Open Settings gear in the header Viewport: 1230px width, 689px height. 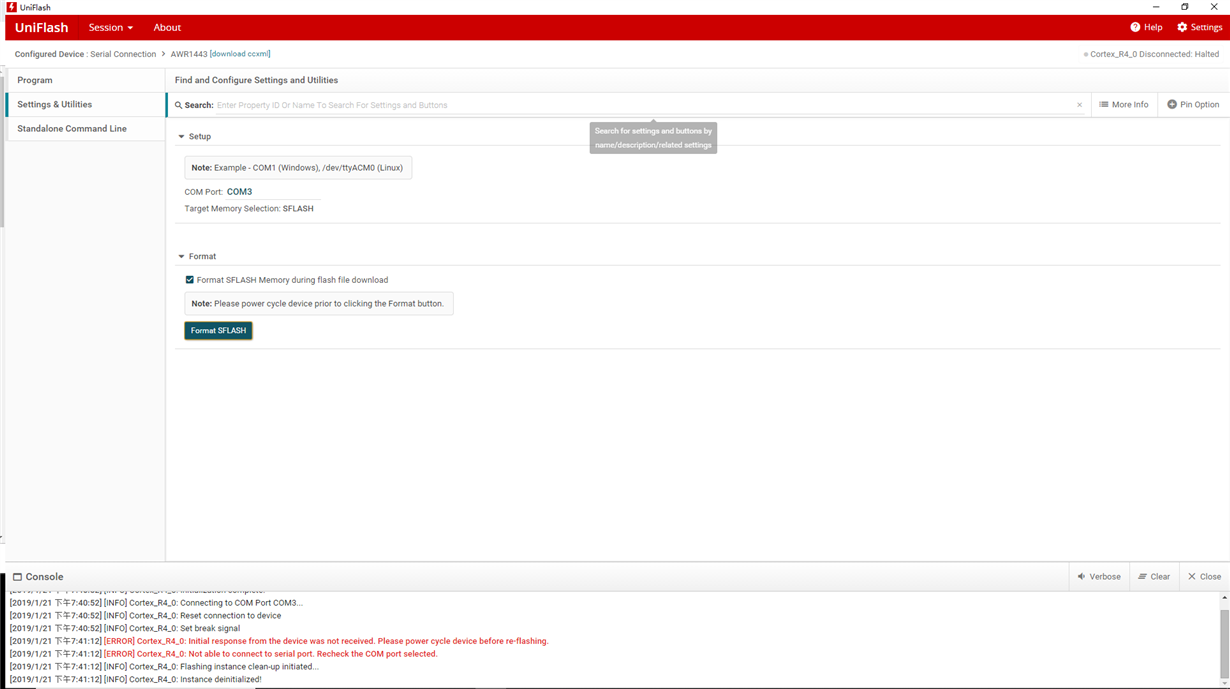(1199, 27)
